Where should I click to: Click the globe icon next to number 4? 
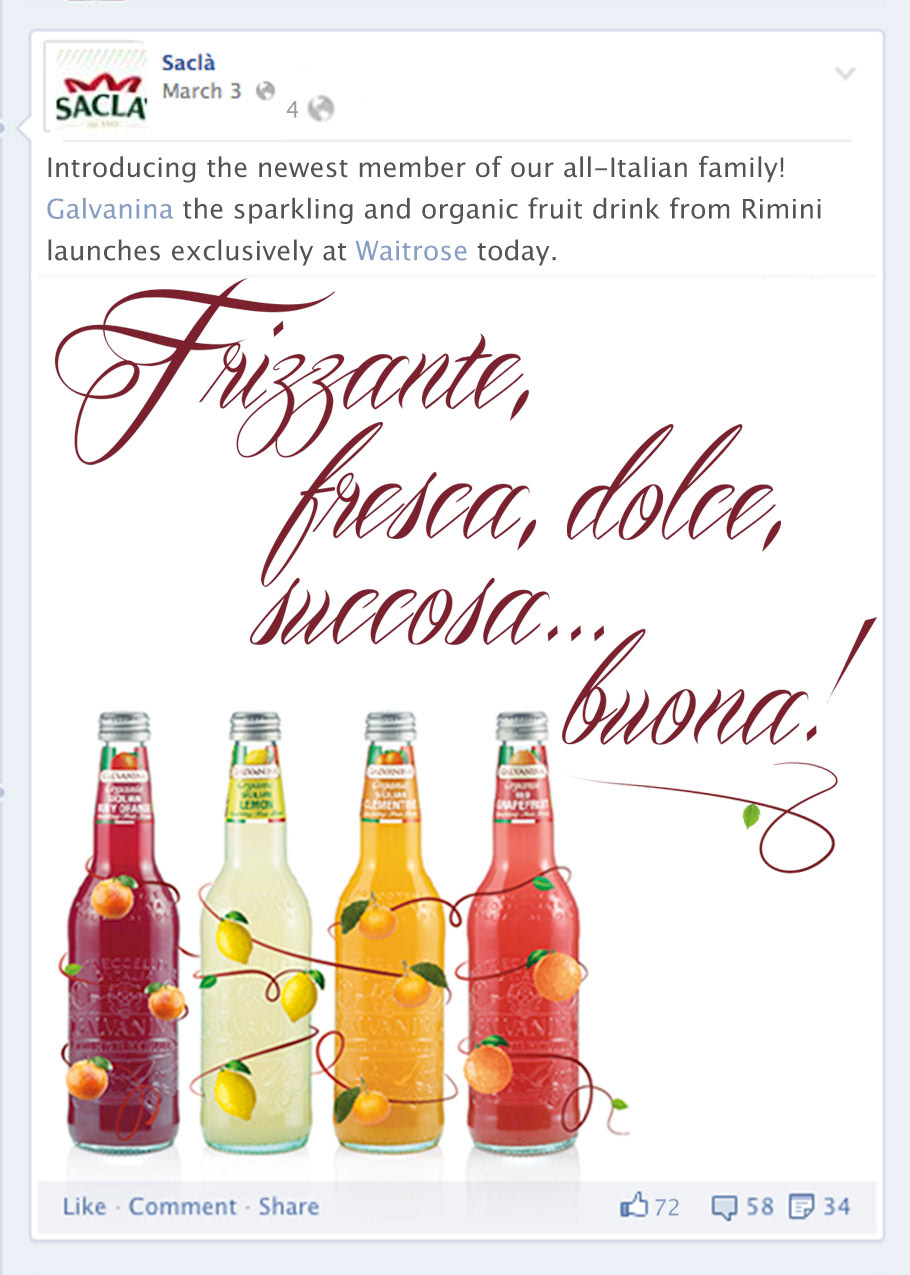tap(320, 108)
